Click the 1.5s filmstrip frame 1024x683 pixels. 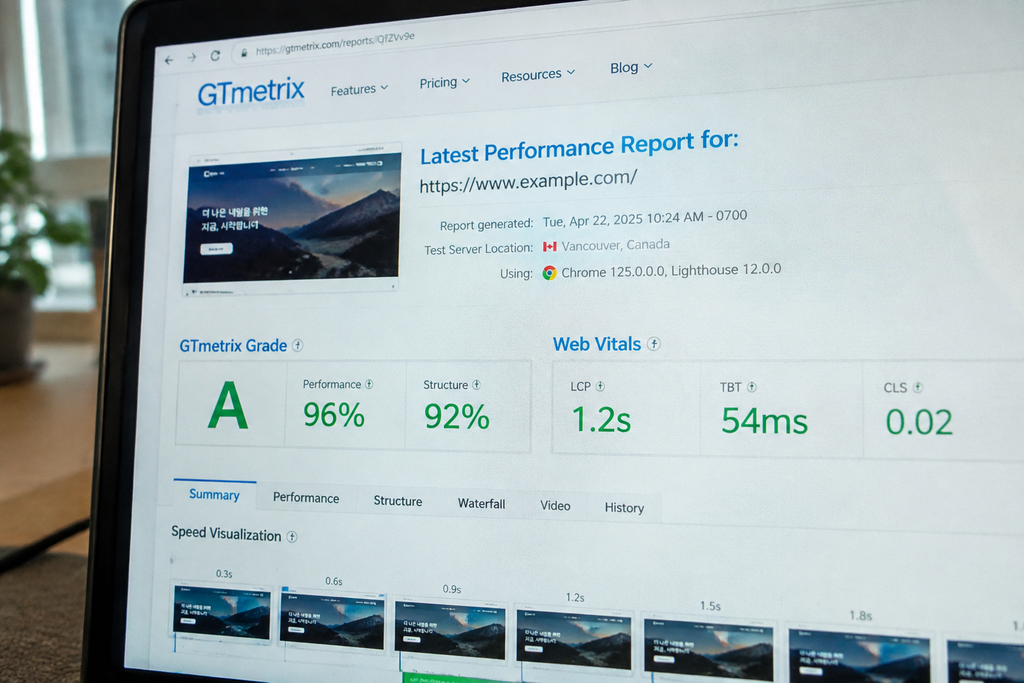pos(709,648)
